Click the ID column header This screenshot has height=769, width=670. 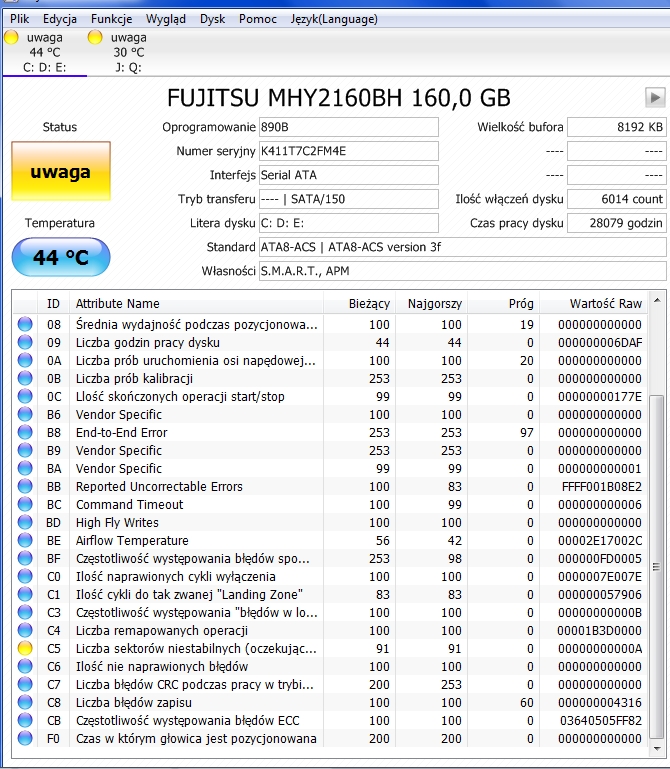pos(53,304)
